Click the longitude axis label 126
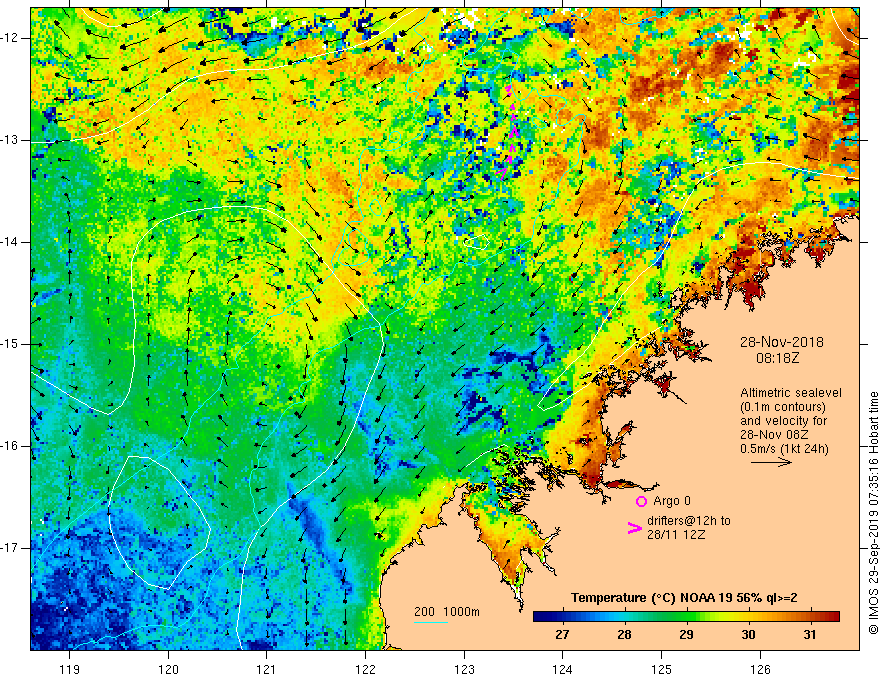This screenshot has width=880, height=680. pos(760,669)
